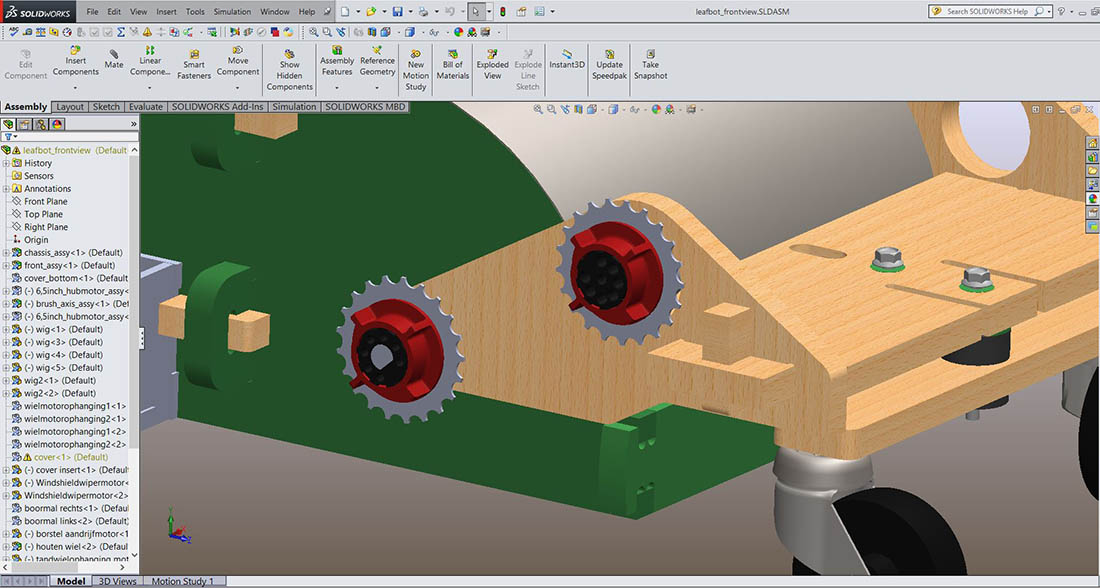
Task: Open the Save options dropdown arrow
Action: [x=410, y=11]
